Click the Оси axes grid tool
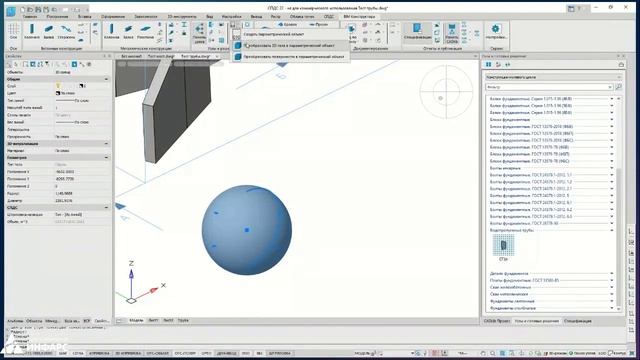This screenshot has width=640, height=360. click(13, 32)
